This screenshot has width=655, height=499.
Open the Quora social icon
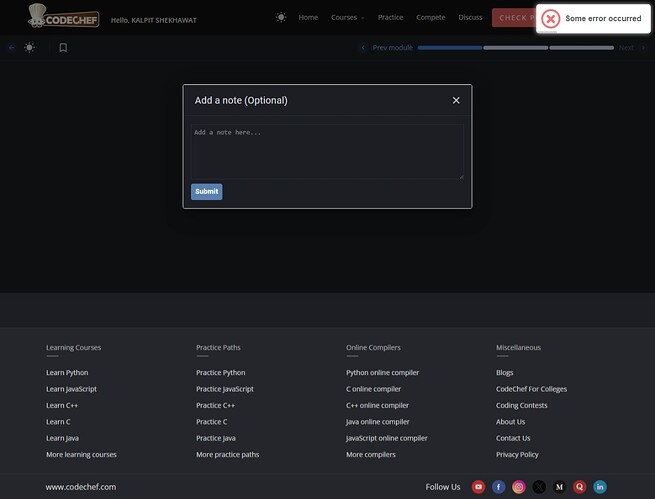pyautogui.click(x=579, y=487)
